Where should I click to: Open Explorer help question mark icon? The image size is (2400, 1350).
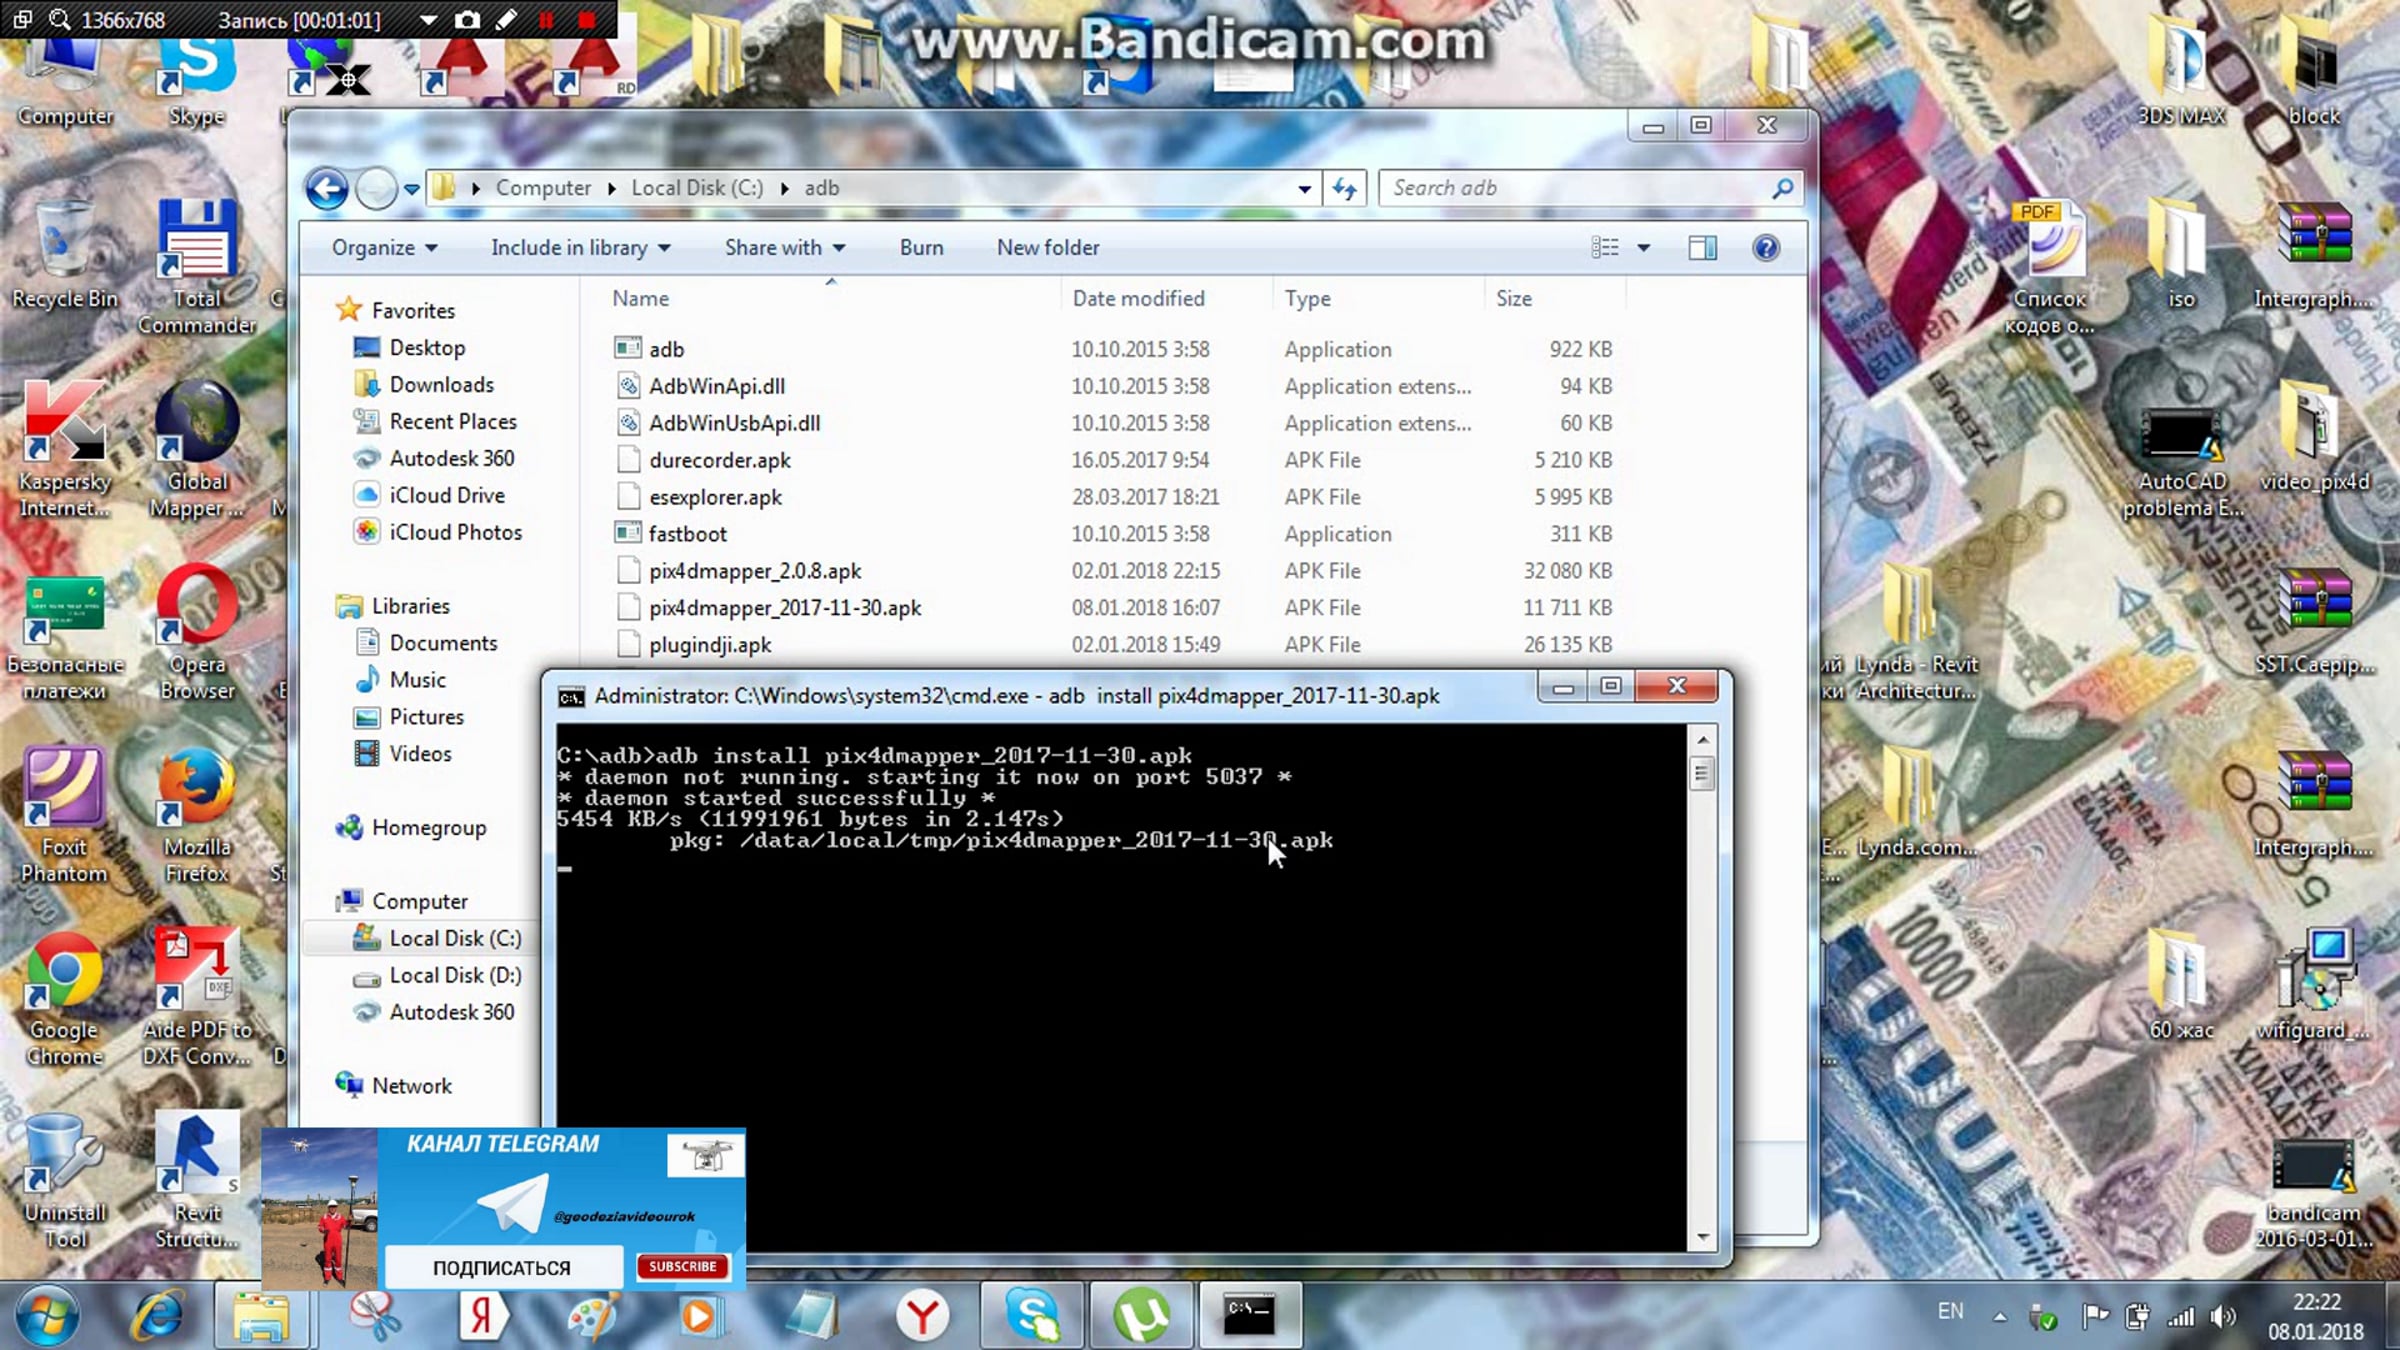[1766, 248]
